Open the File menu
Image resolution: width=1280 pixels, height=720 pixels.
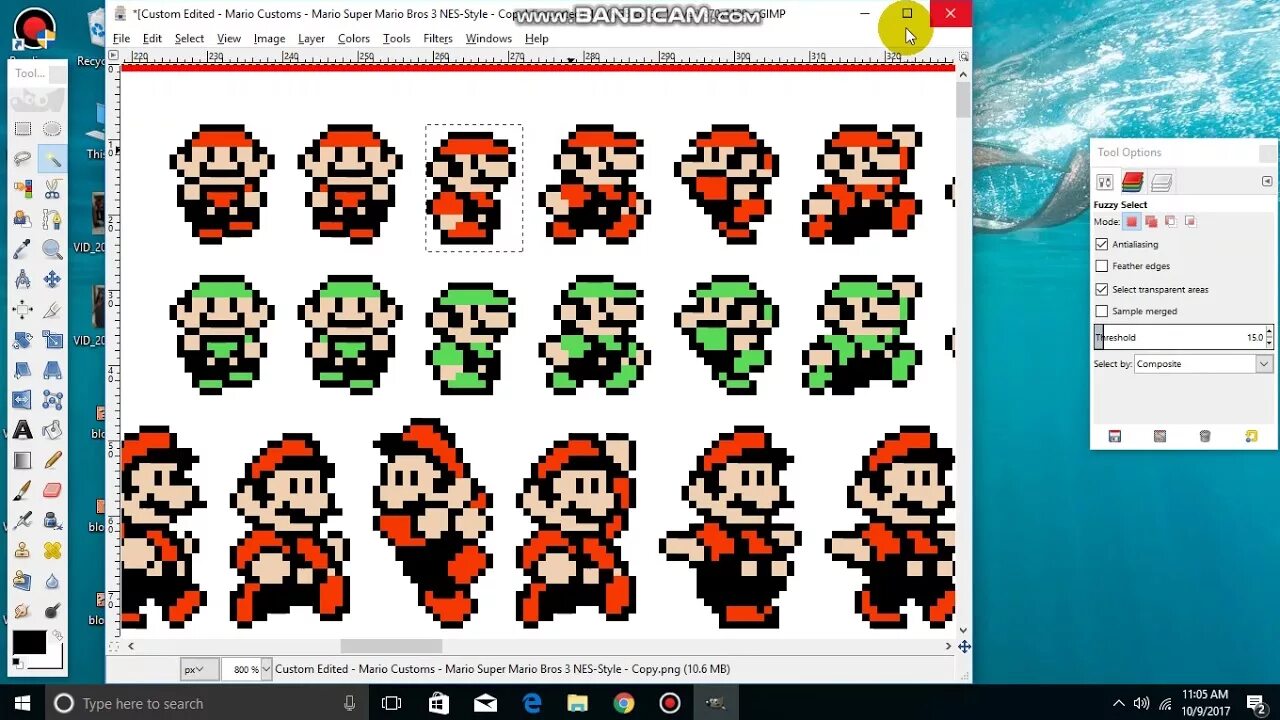click(121, 39)
